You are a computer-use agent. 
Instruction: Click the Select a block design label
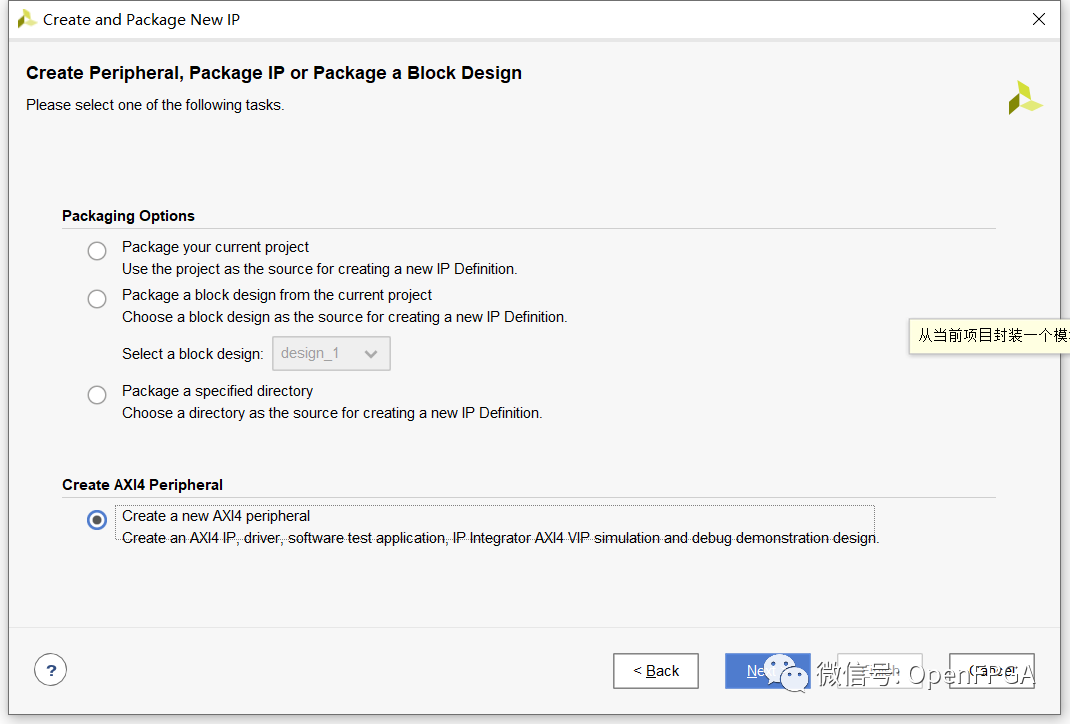tap(193, 354)
